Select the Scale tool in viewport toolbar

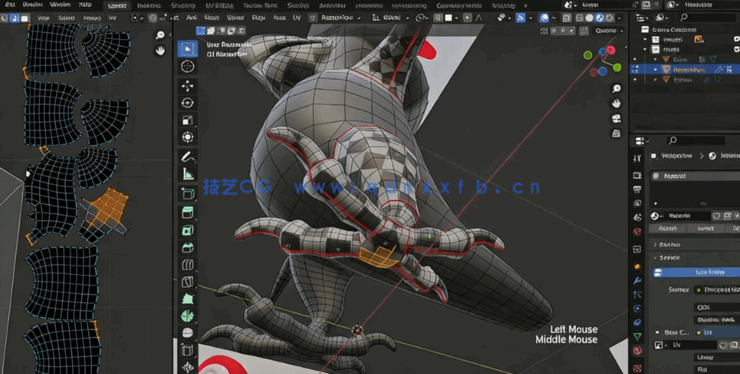click(188, 120)
